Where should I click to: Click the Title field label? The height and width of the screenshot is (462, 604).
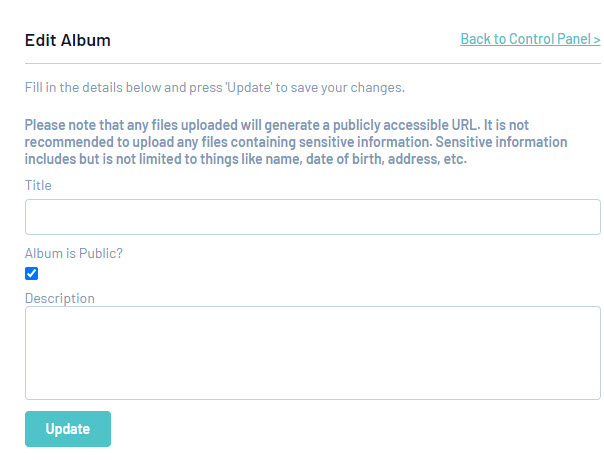(38, 185)
